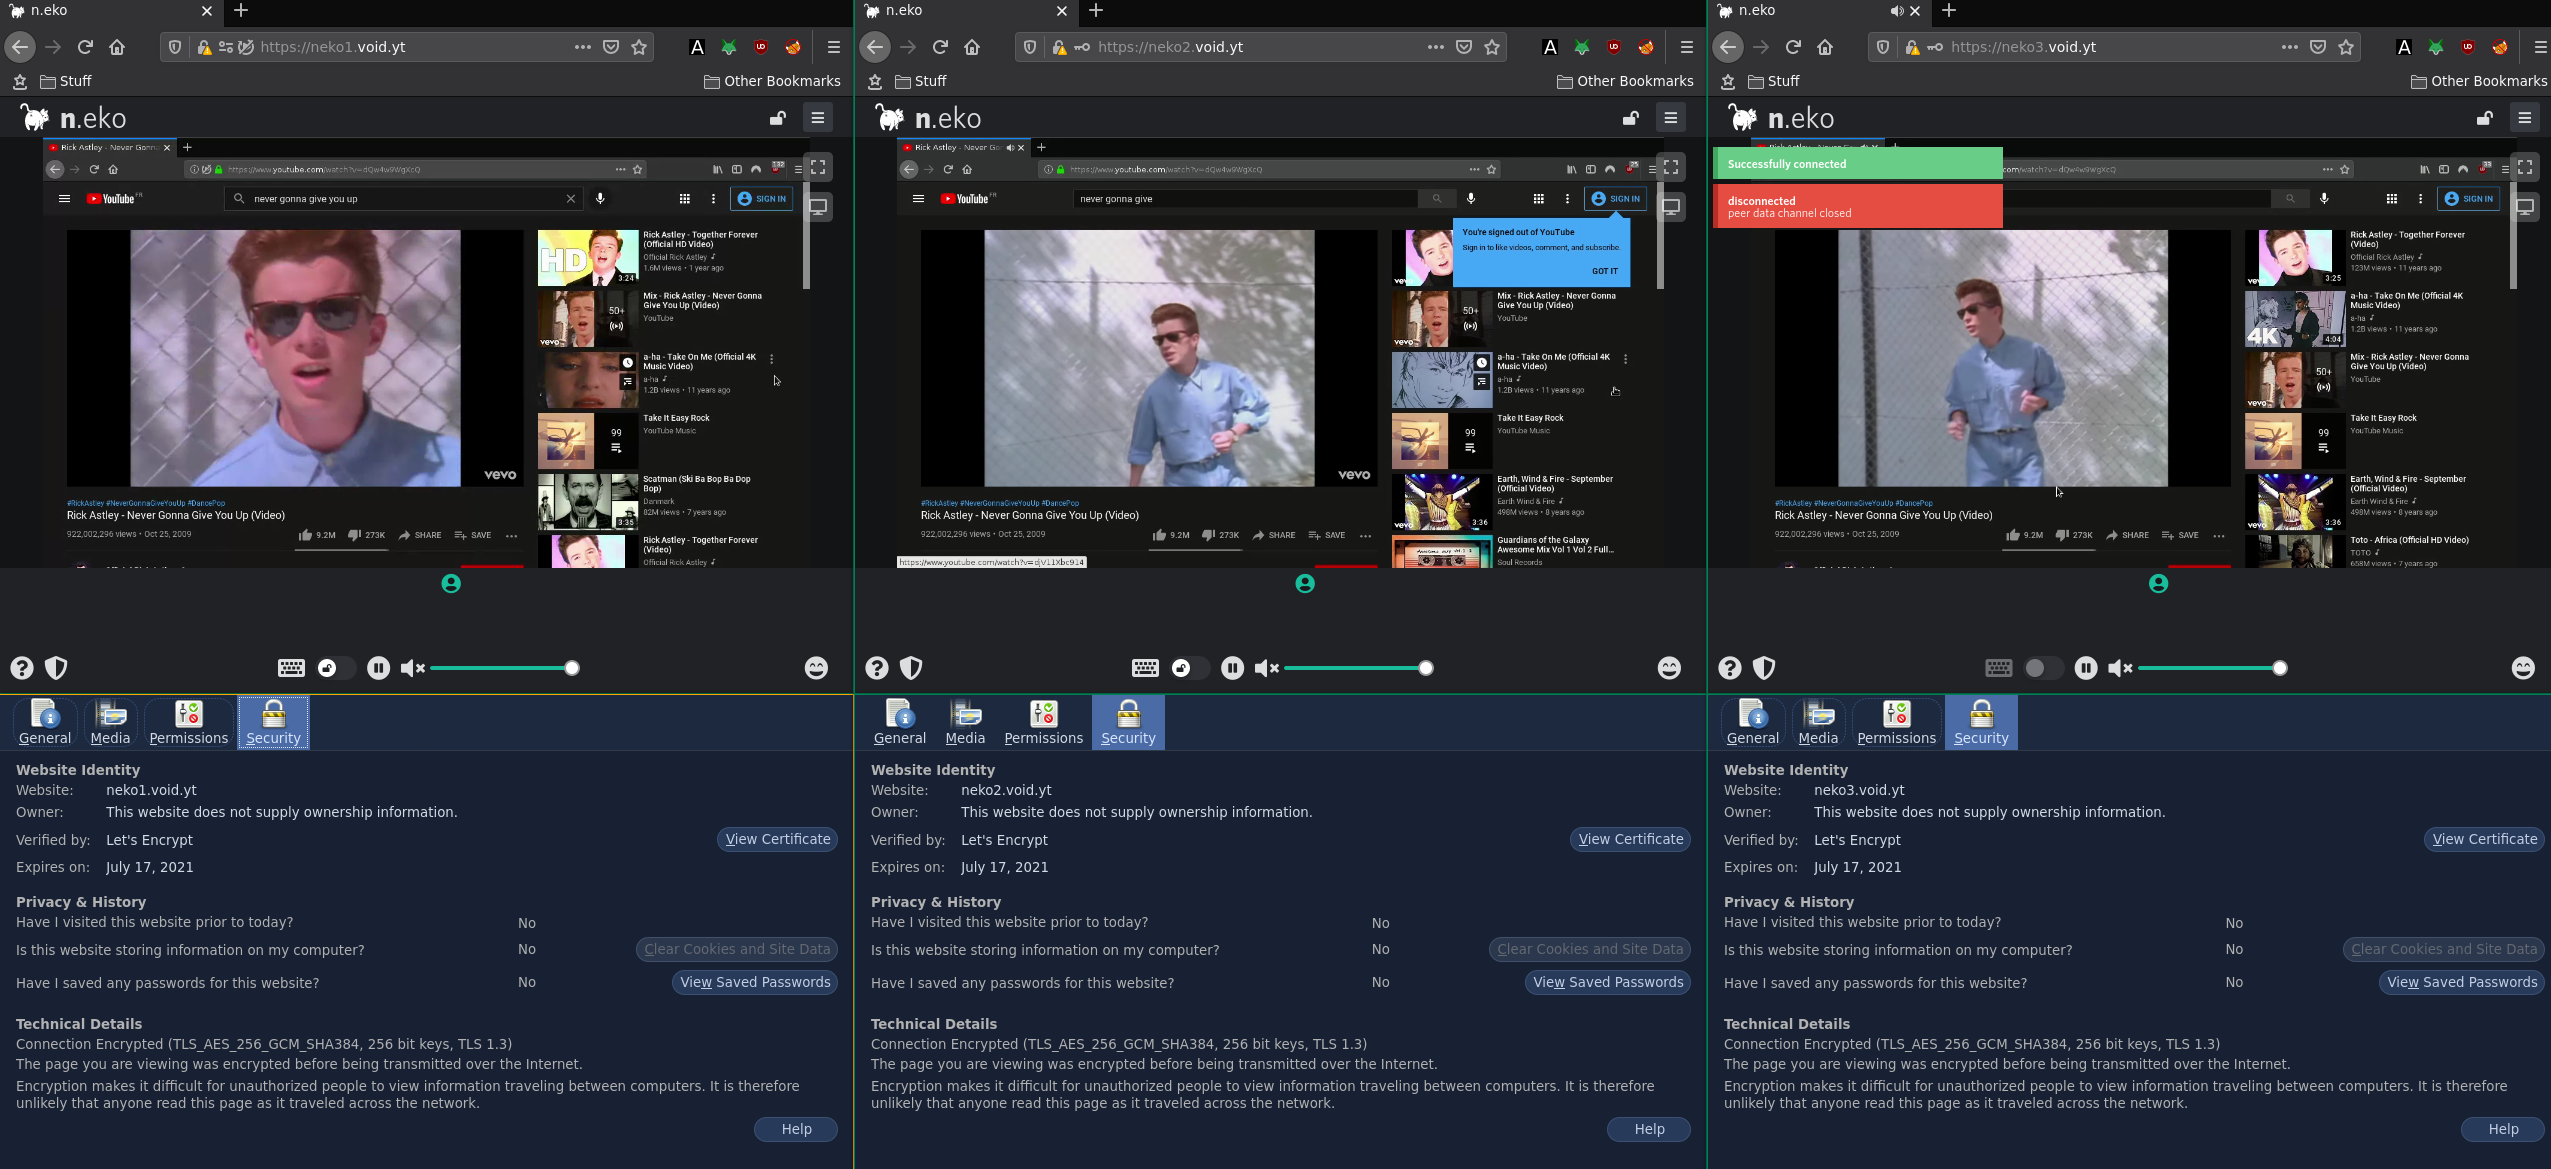Image resolution: width=2551 pixels, height=1169 pixels.
Task: Expand the Stuff bookmarks folder in neko1 browser
Action: (x=66, y=81)
